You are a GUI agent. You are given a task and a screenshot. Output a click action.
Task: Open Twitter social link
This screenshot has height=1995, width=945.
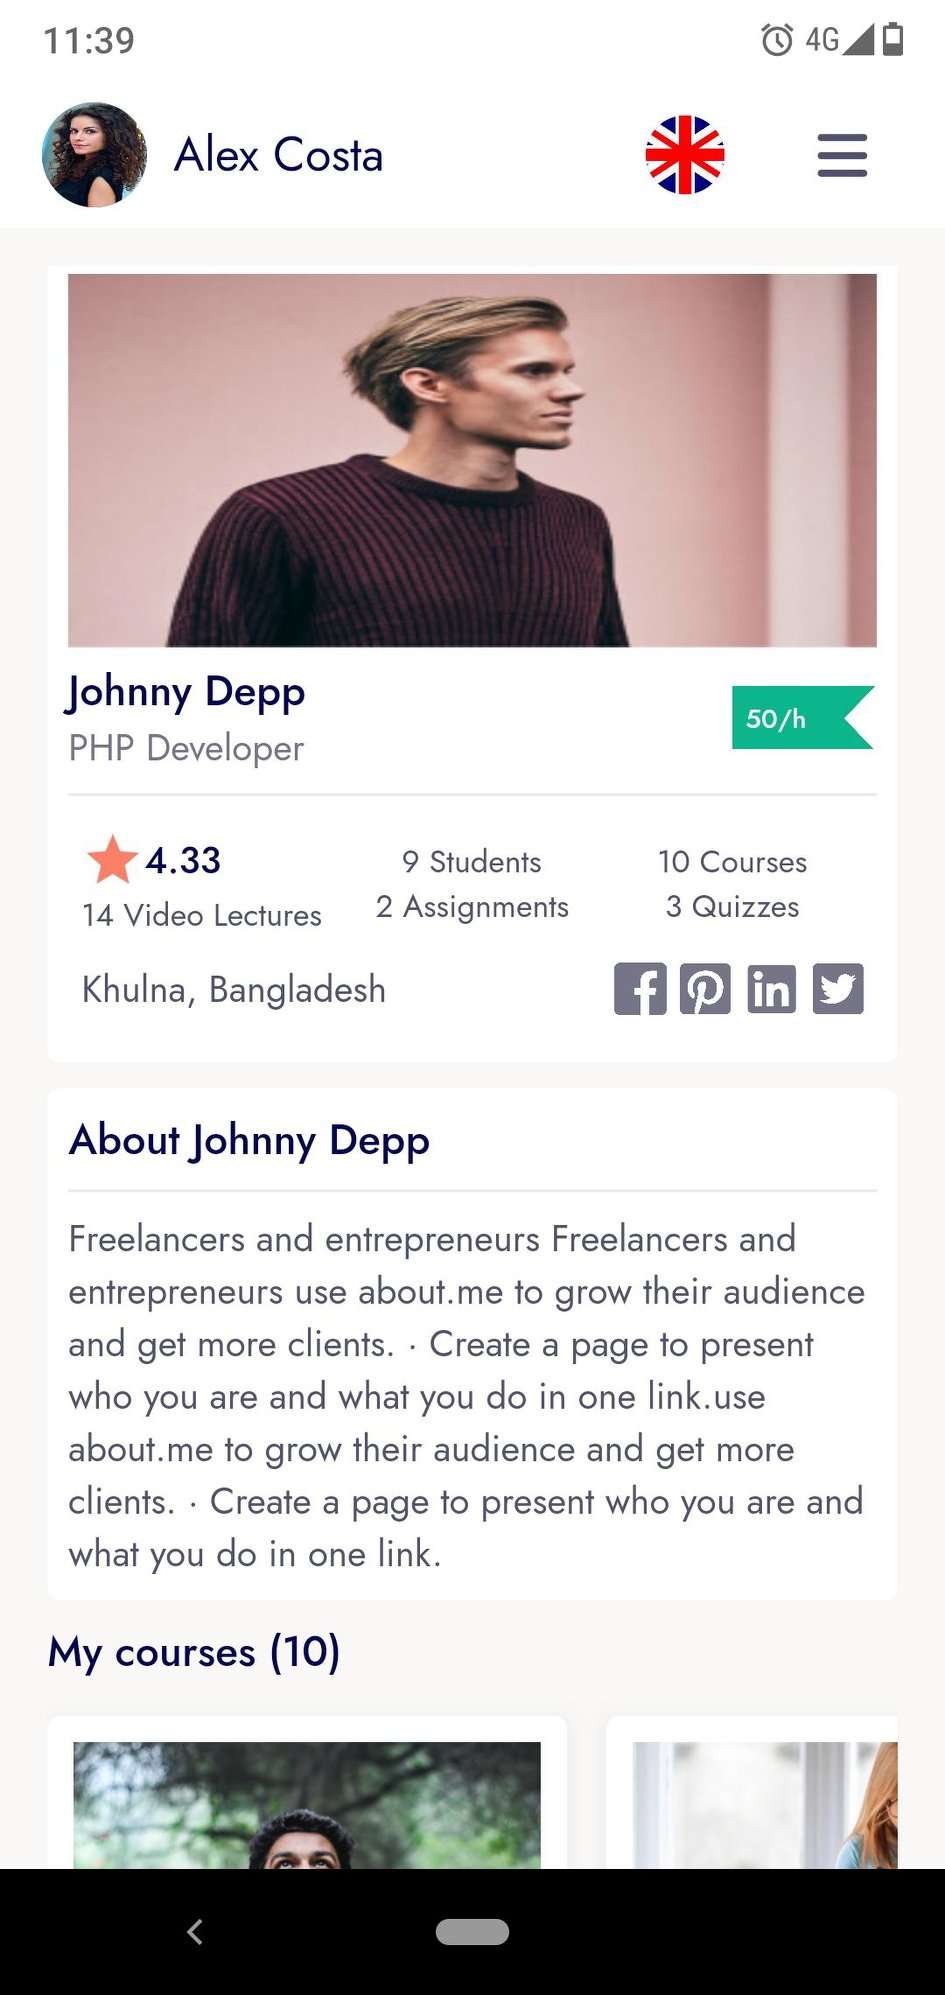pos(838,990)
